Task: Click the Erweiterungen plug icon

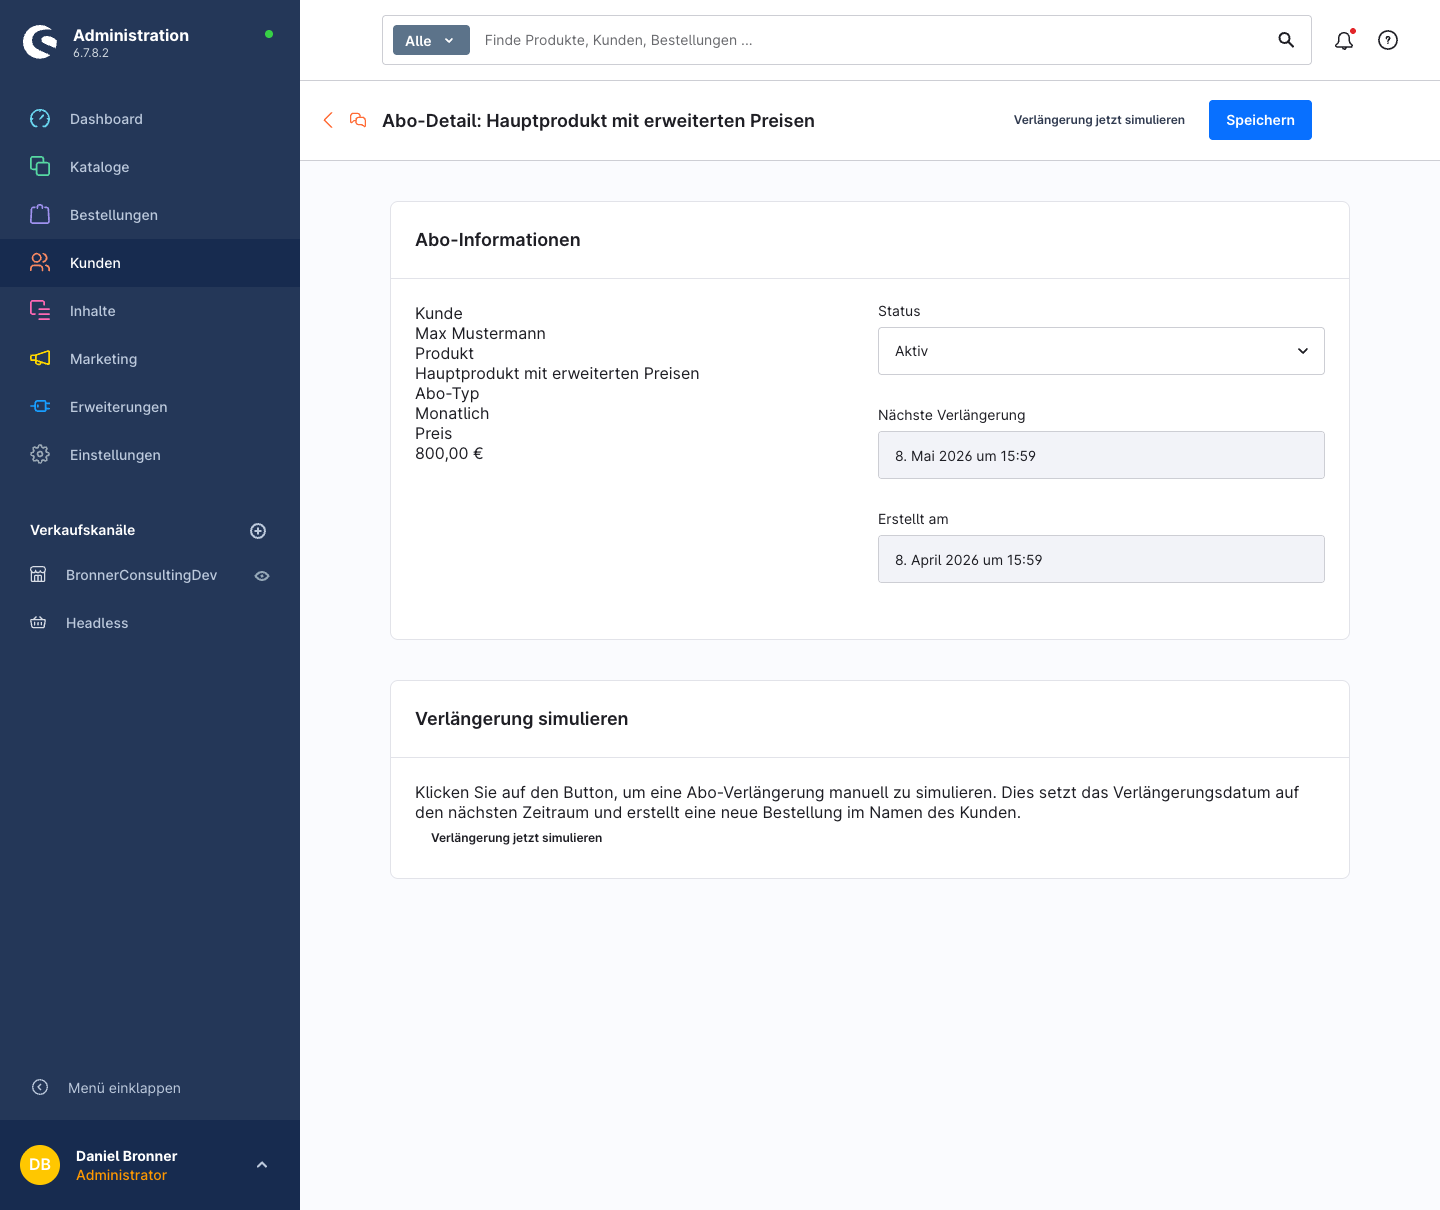Action: pos(40,407)
